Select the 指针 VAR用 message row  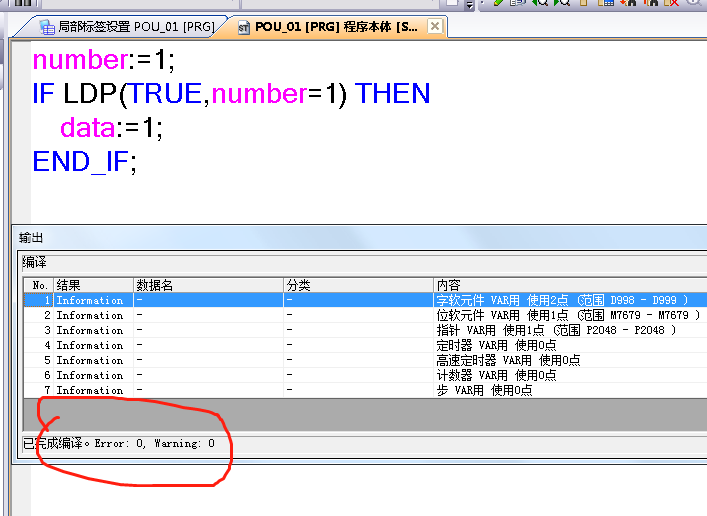coord(555,330)
